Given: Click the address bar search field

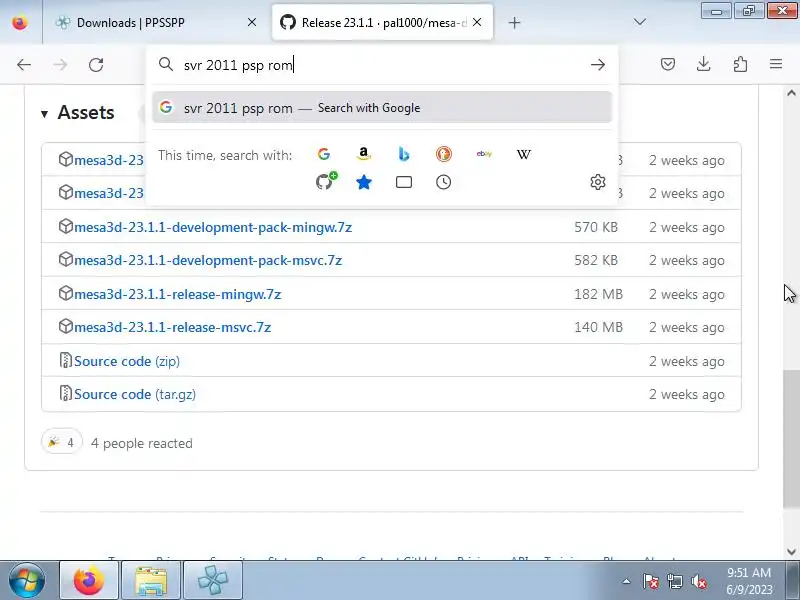Looking at the screenshot, I should point(382,65).
